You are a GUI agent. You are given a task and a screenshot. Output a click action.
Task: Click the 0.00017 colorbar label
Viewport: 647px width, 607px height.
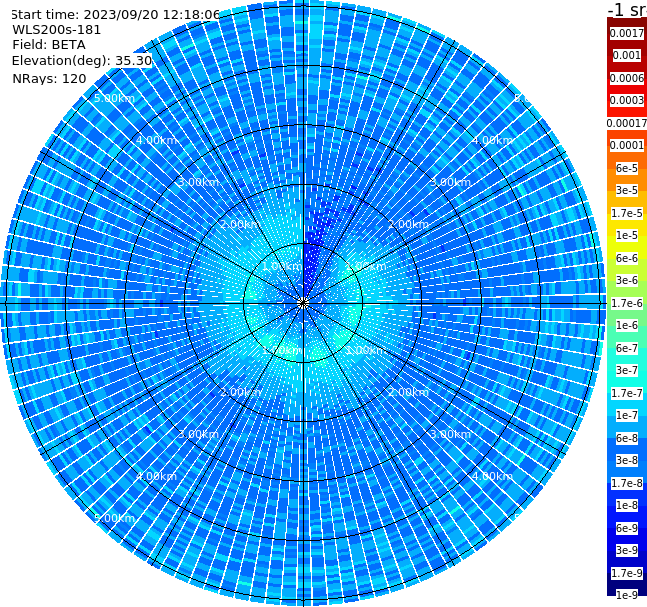[x=627, y=123]
